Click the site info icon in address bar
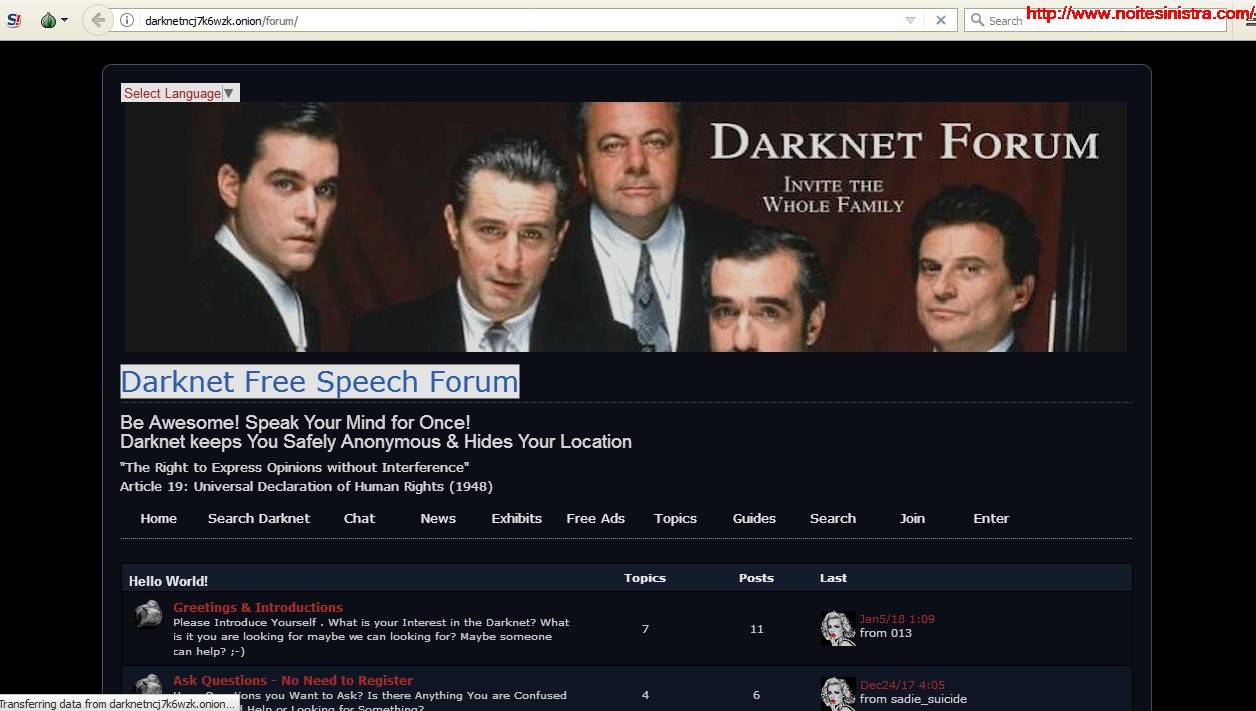The height and width of the screenshot is (711, 1256). (127, 20)
